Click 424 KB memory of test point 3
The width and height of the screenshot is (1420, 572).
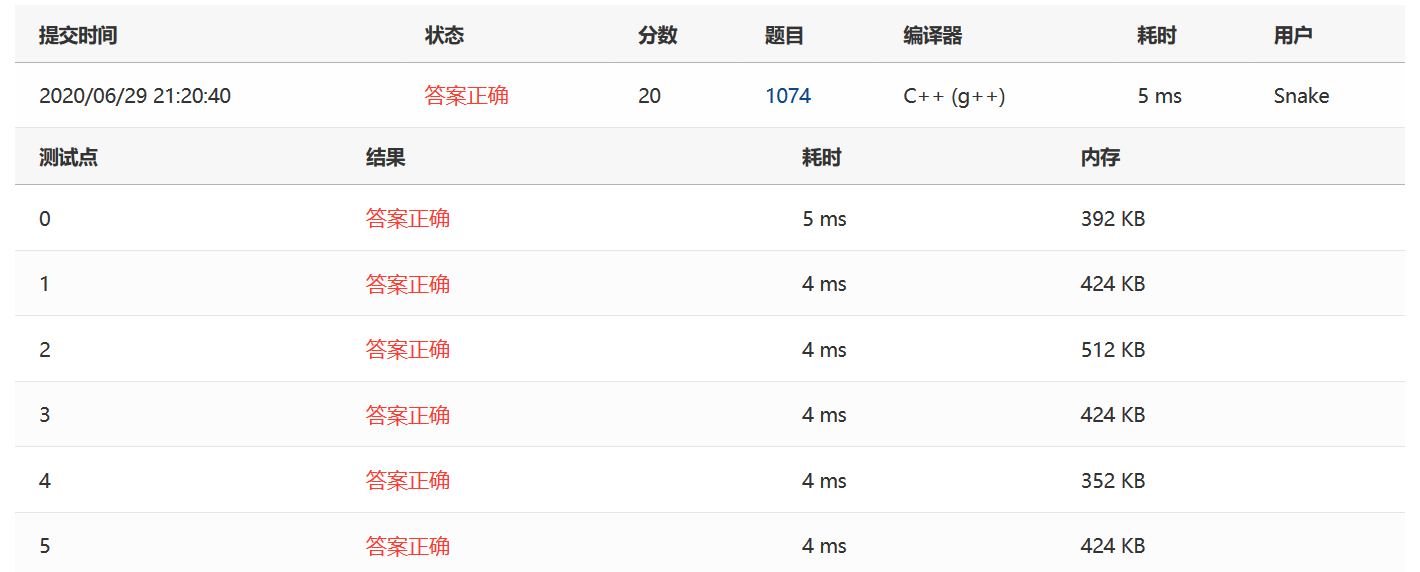(1113, 415)
